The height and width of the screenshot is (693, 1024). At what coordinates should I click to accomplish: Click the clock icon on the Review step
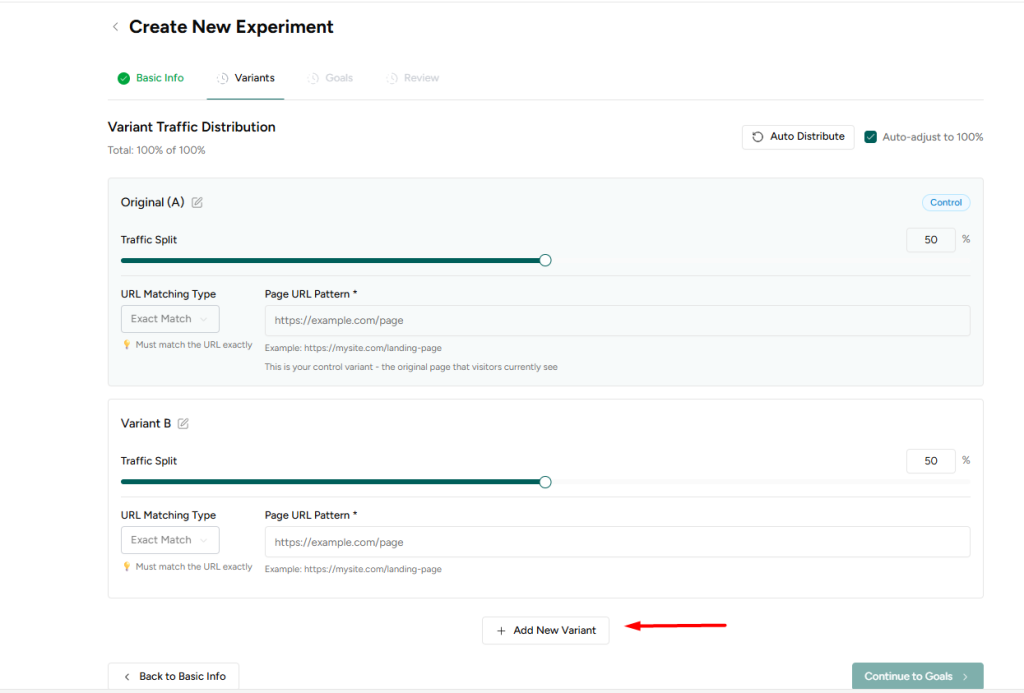(x=392, y=78)
